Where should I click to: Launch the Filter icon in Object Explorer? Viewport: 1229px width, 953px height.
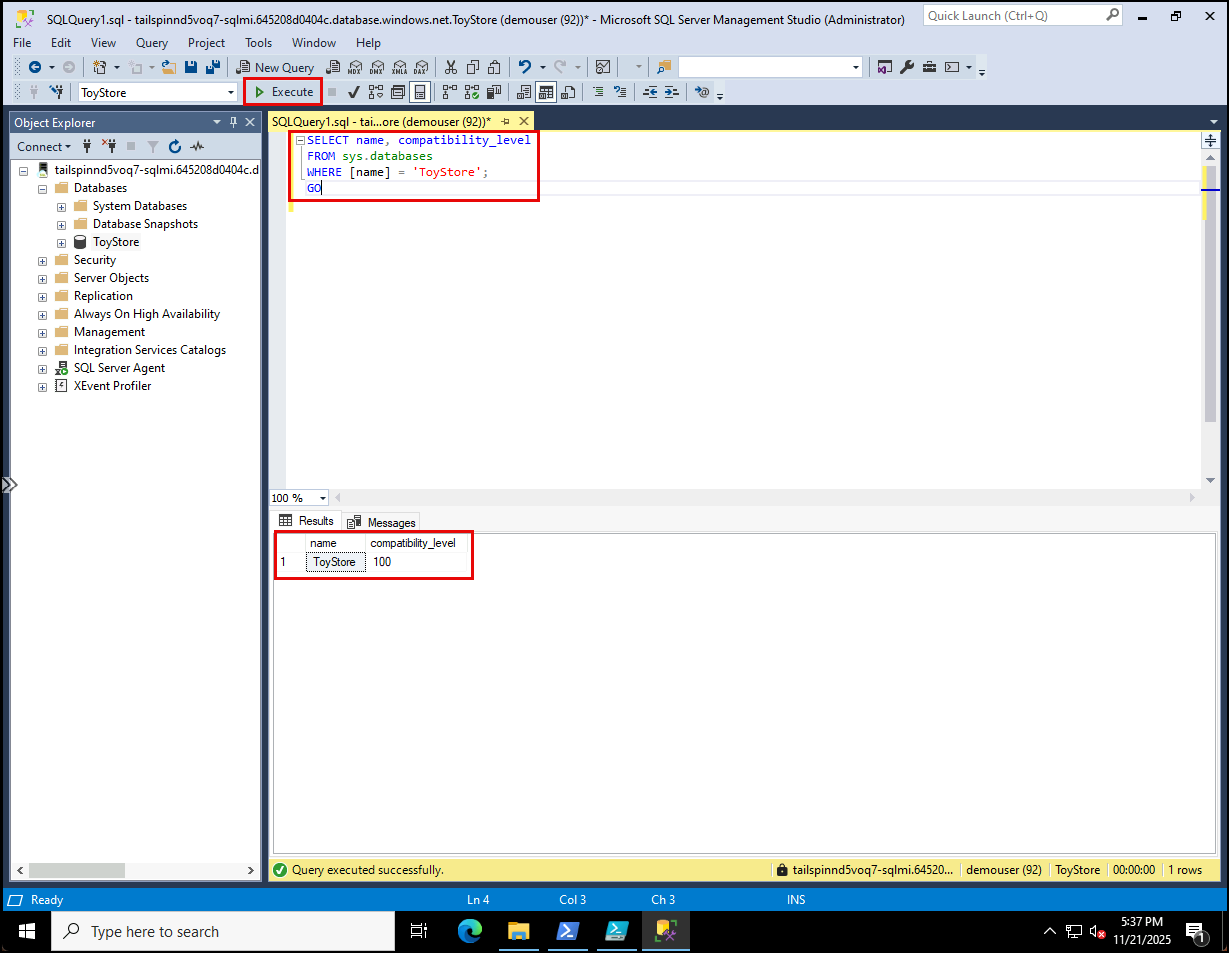154,146
